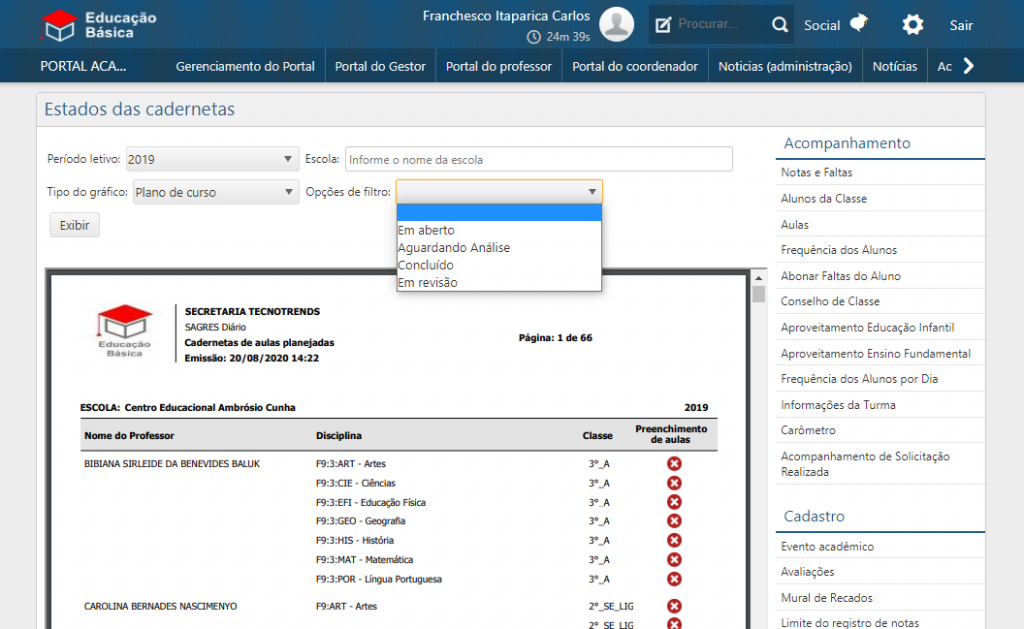Open the Aulas sidebar link
Image resolution: width=1024 pixels, height=629 pixels.
pos(794,225)
